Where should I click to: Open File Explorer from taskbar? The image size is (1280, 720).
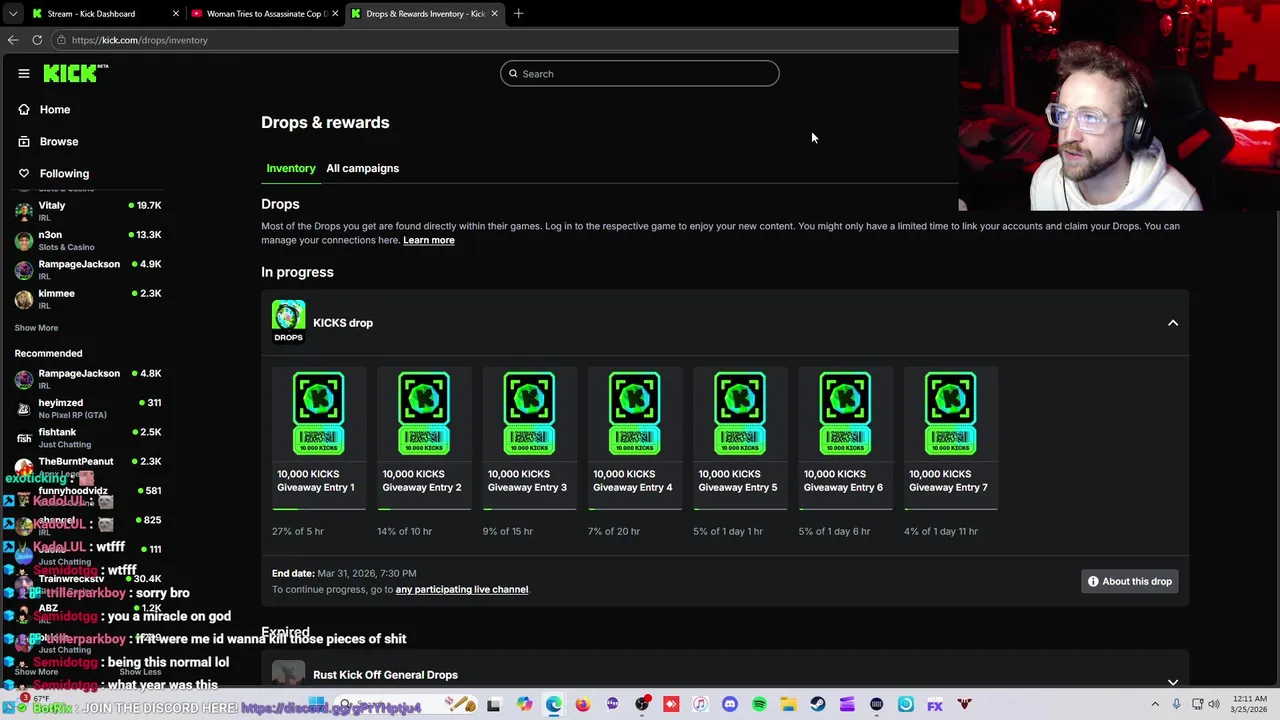[x=788, y=705]
